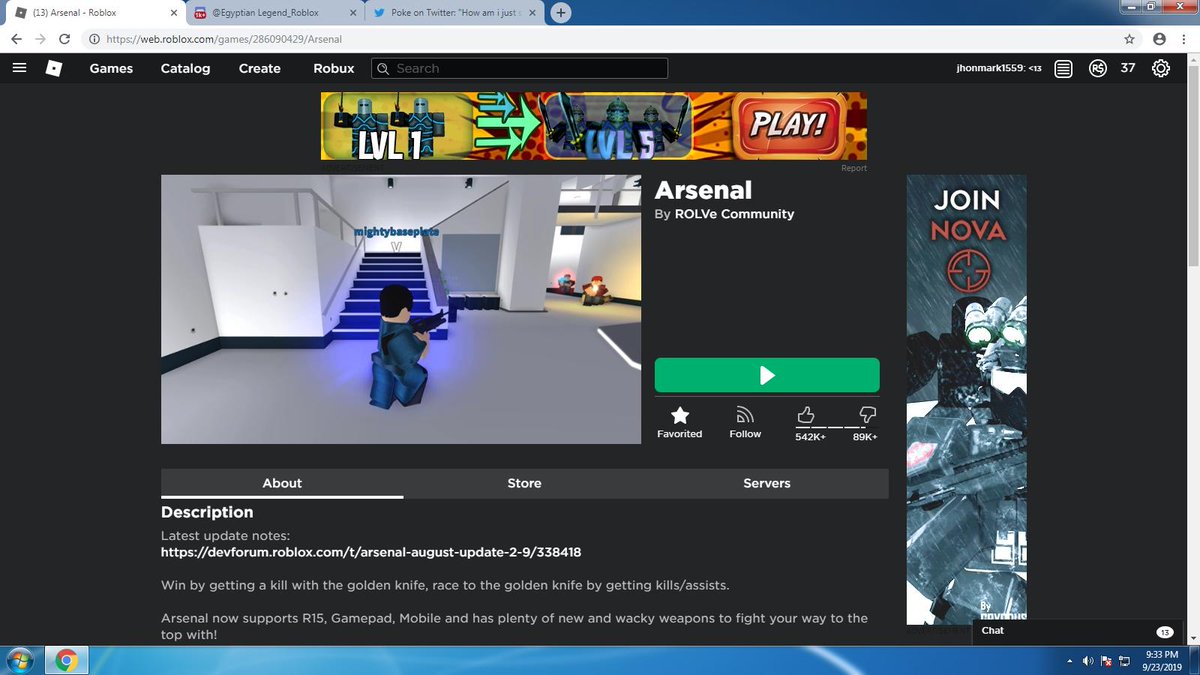Open the Robux menu item
The width and height of the screenshot is (1200, 675).
click(x=334, y=68)
